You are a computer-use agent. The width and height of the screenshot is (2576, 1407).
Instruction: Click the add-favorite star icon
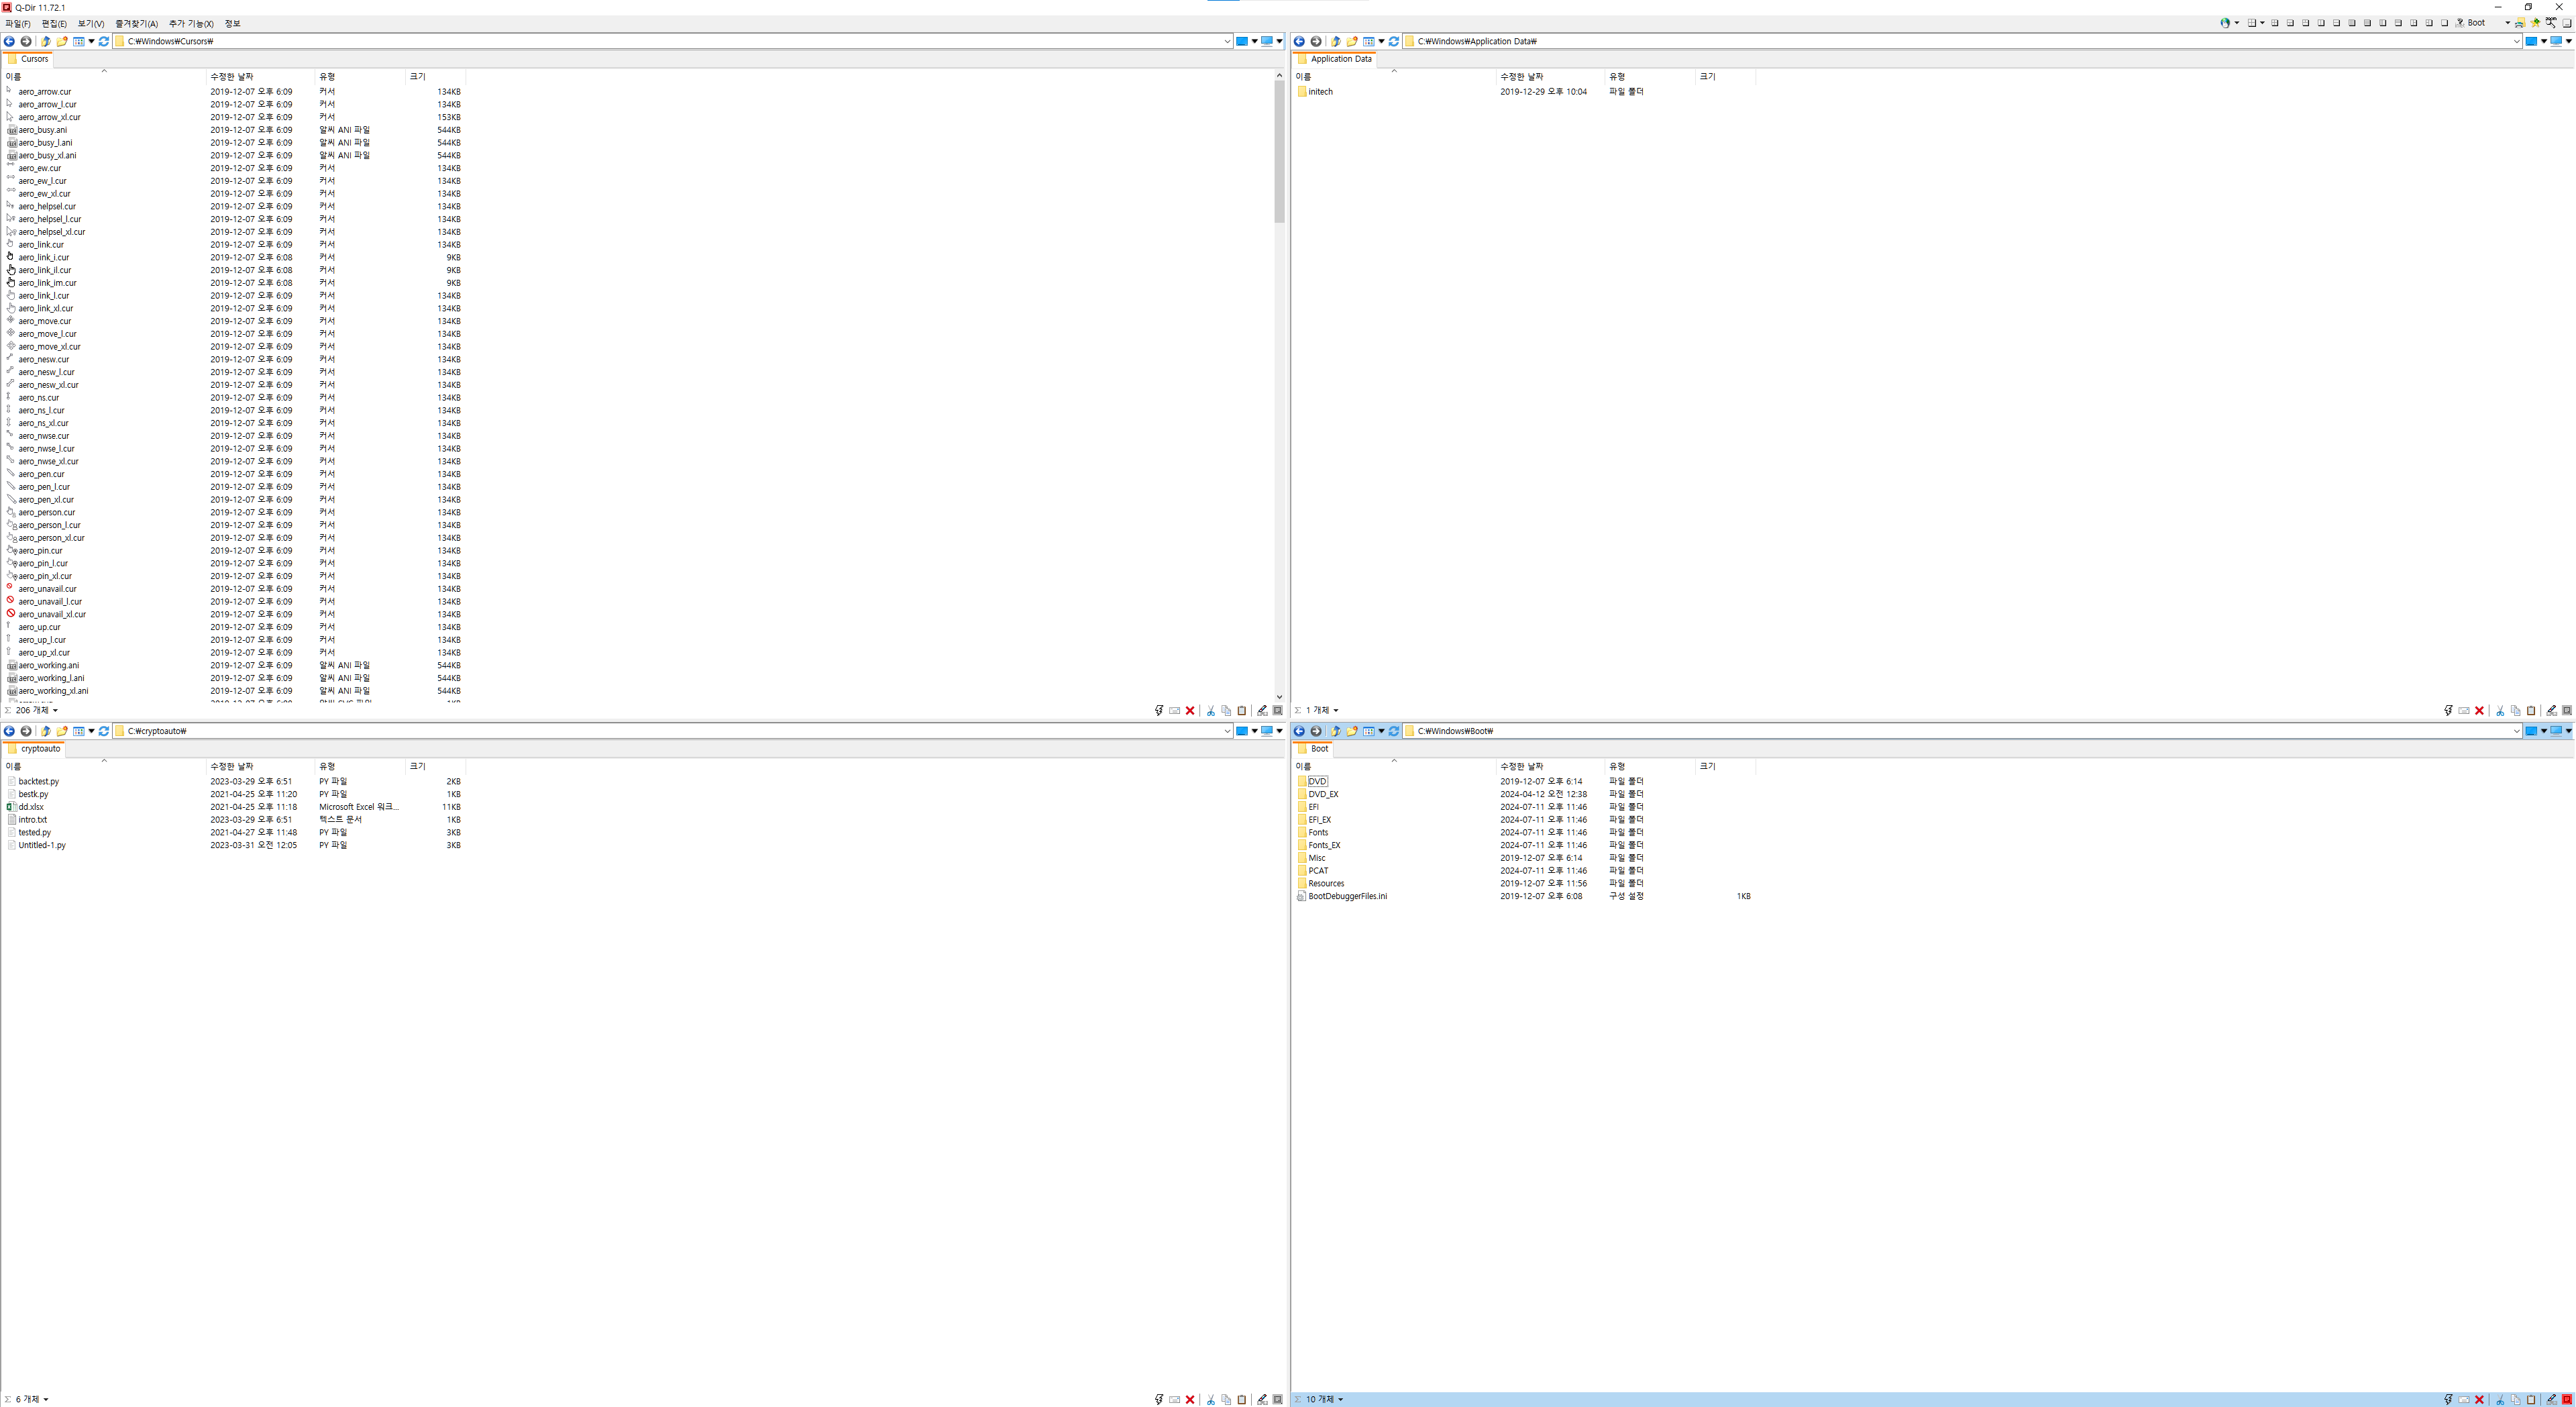click(2535, 23)
